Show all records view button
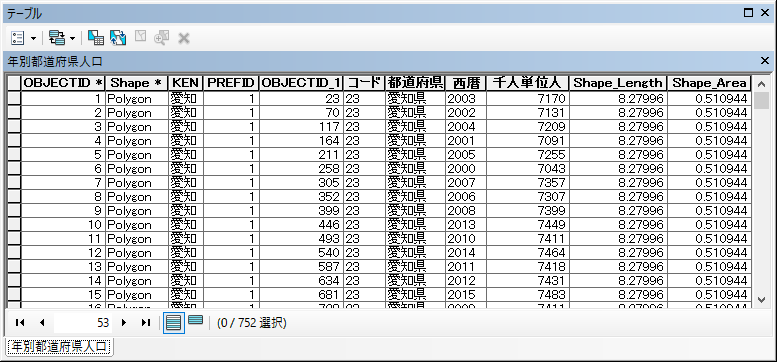The image size is (777, 362). [174, 323]
